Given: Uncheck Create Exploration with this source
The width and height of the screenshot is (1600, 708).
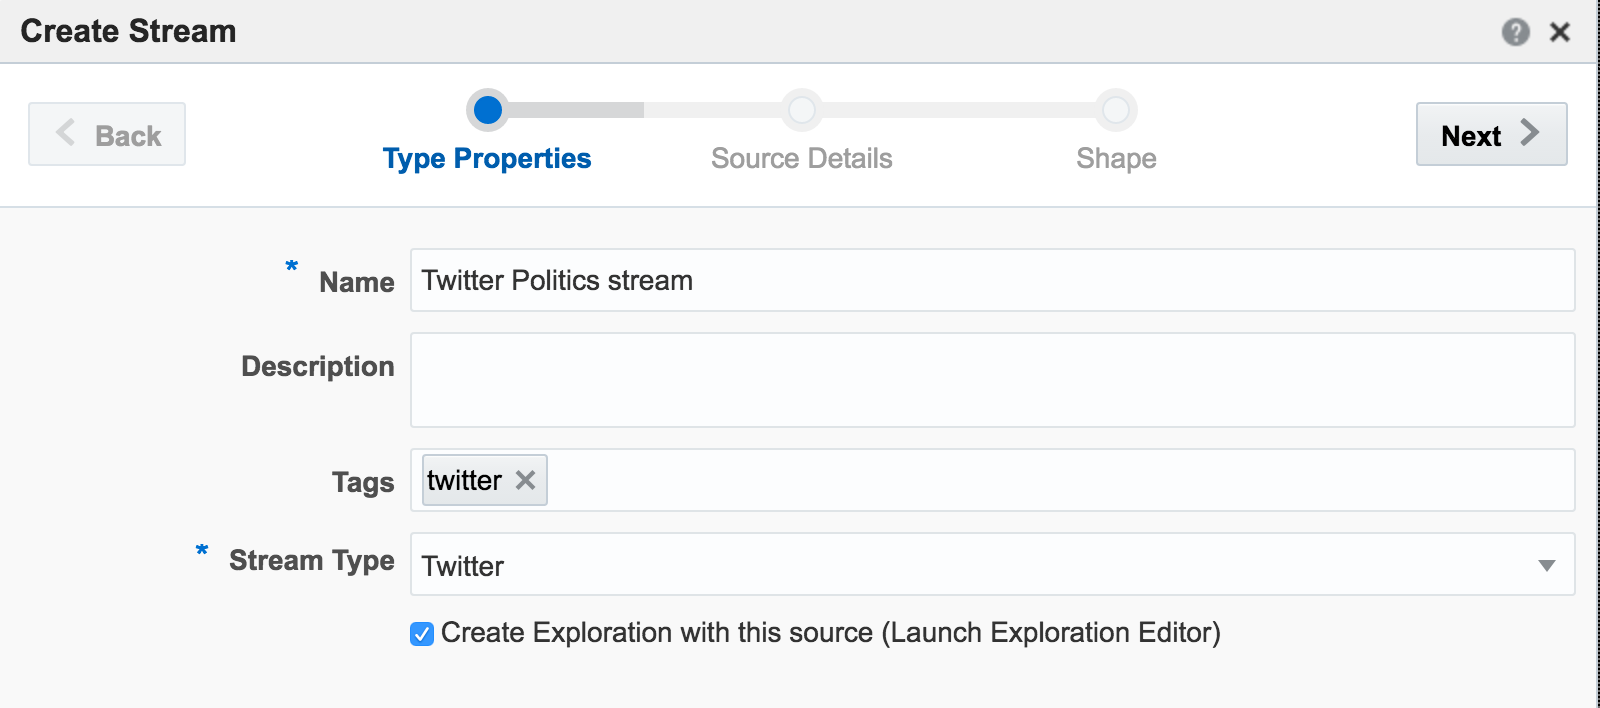Looking at the screenshot, I should click(x=422, y=634).
